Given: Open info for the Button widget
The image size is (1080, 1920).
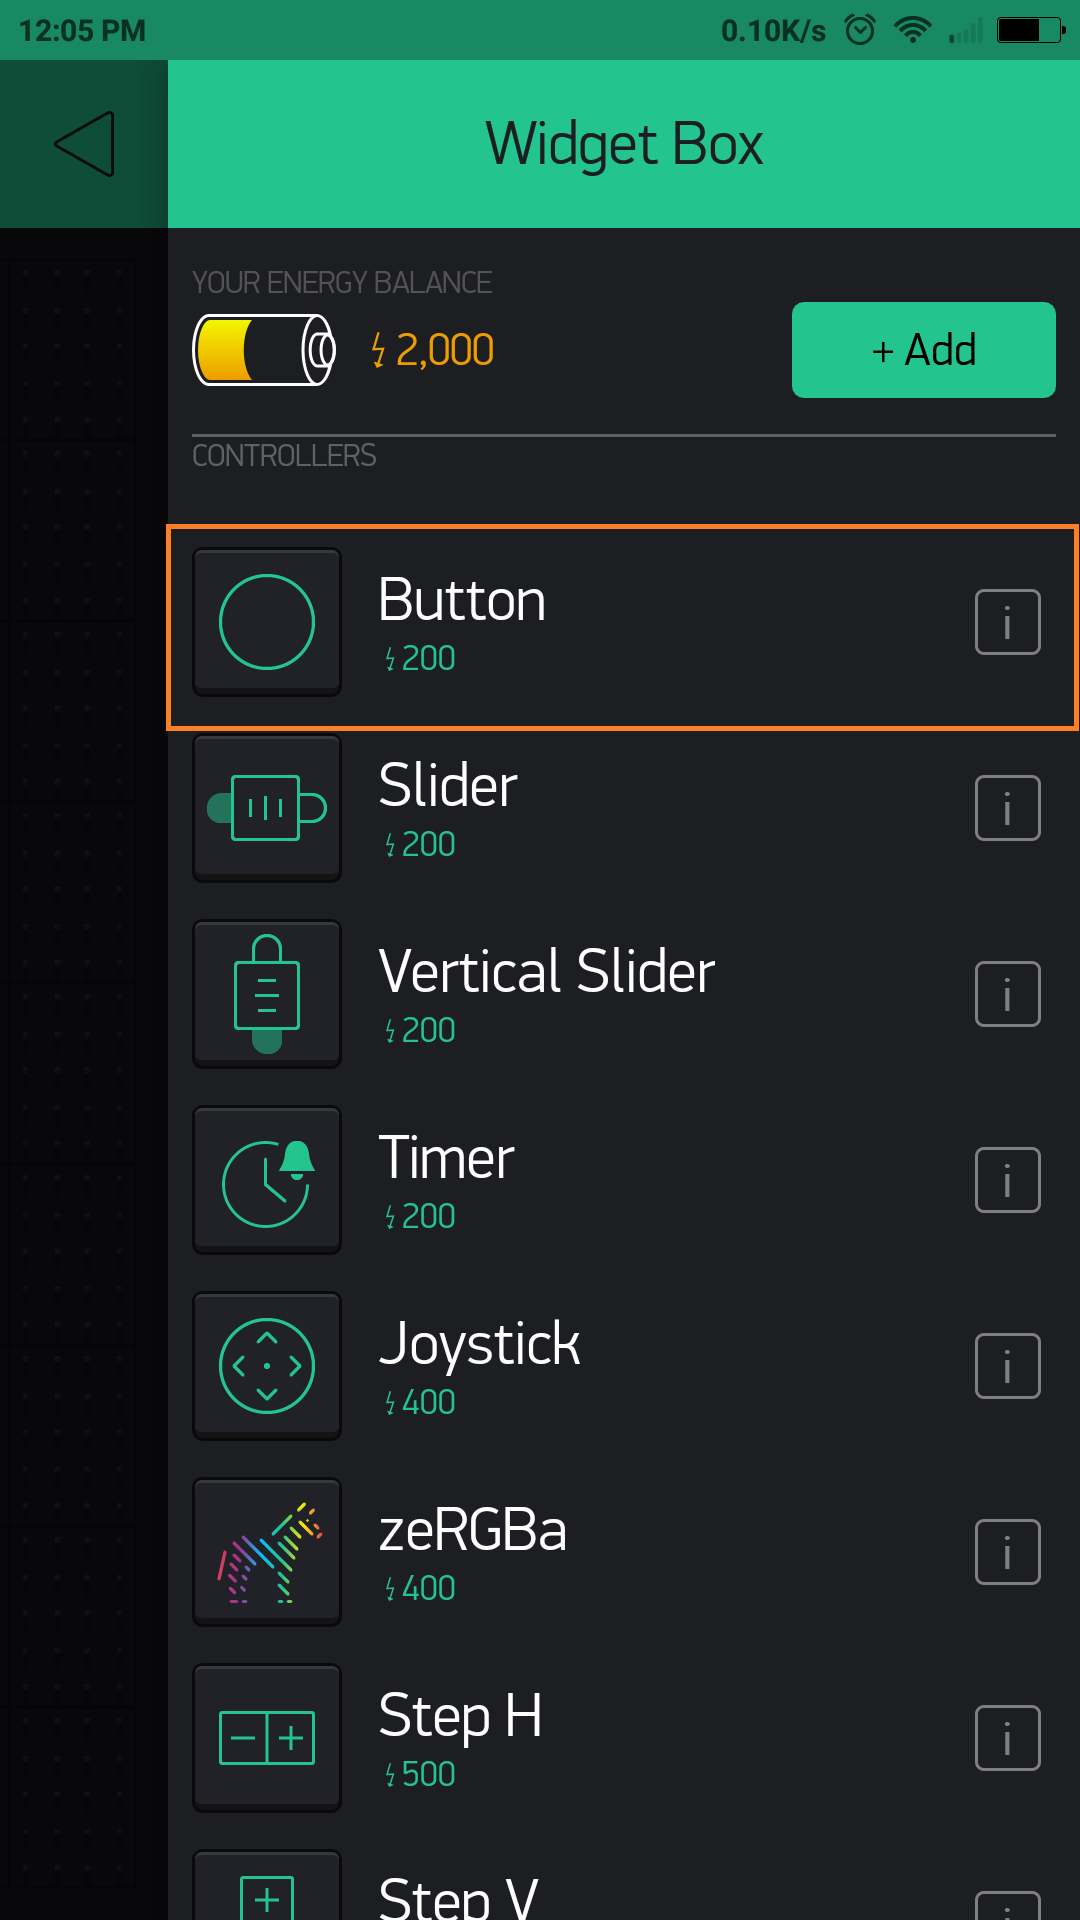Looking at the screenshot, I should (x=1007, y=620).
